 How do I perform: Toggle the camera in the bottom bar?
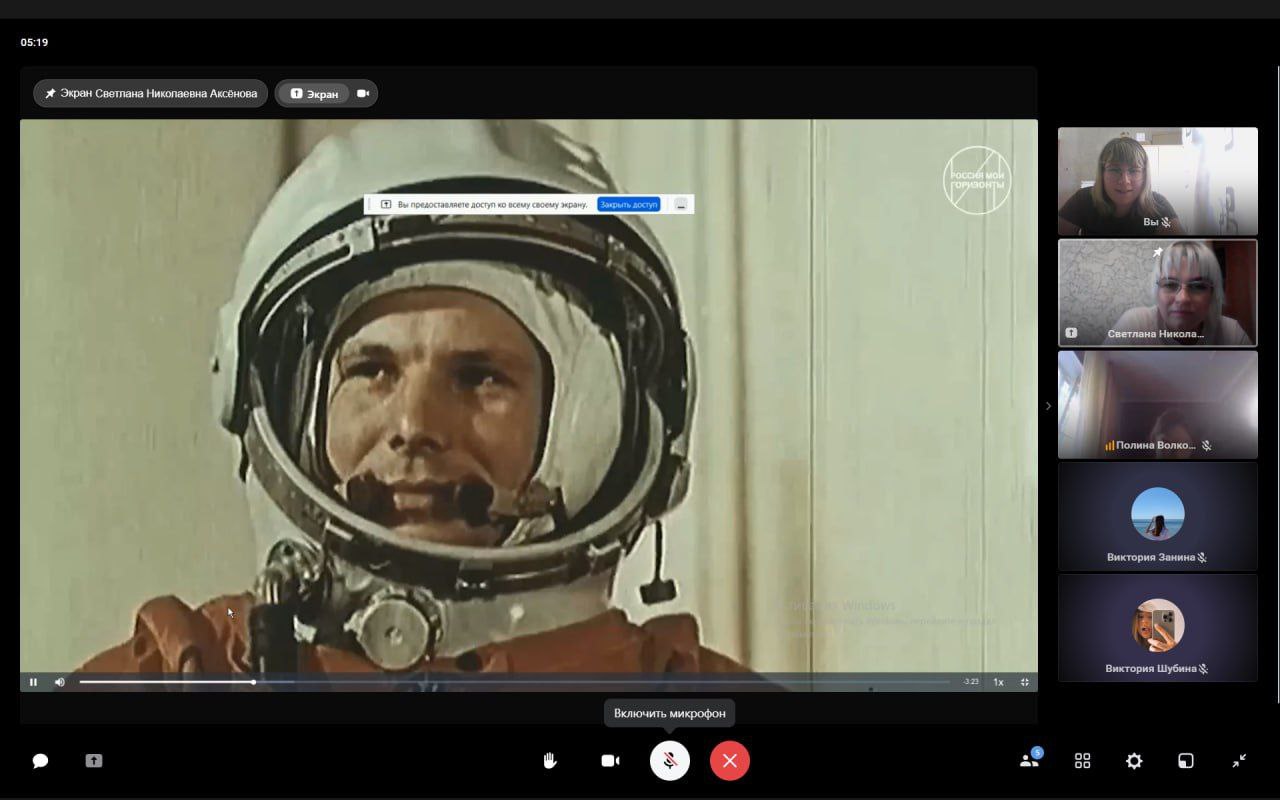(x=610, y=761)
